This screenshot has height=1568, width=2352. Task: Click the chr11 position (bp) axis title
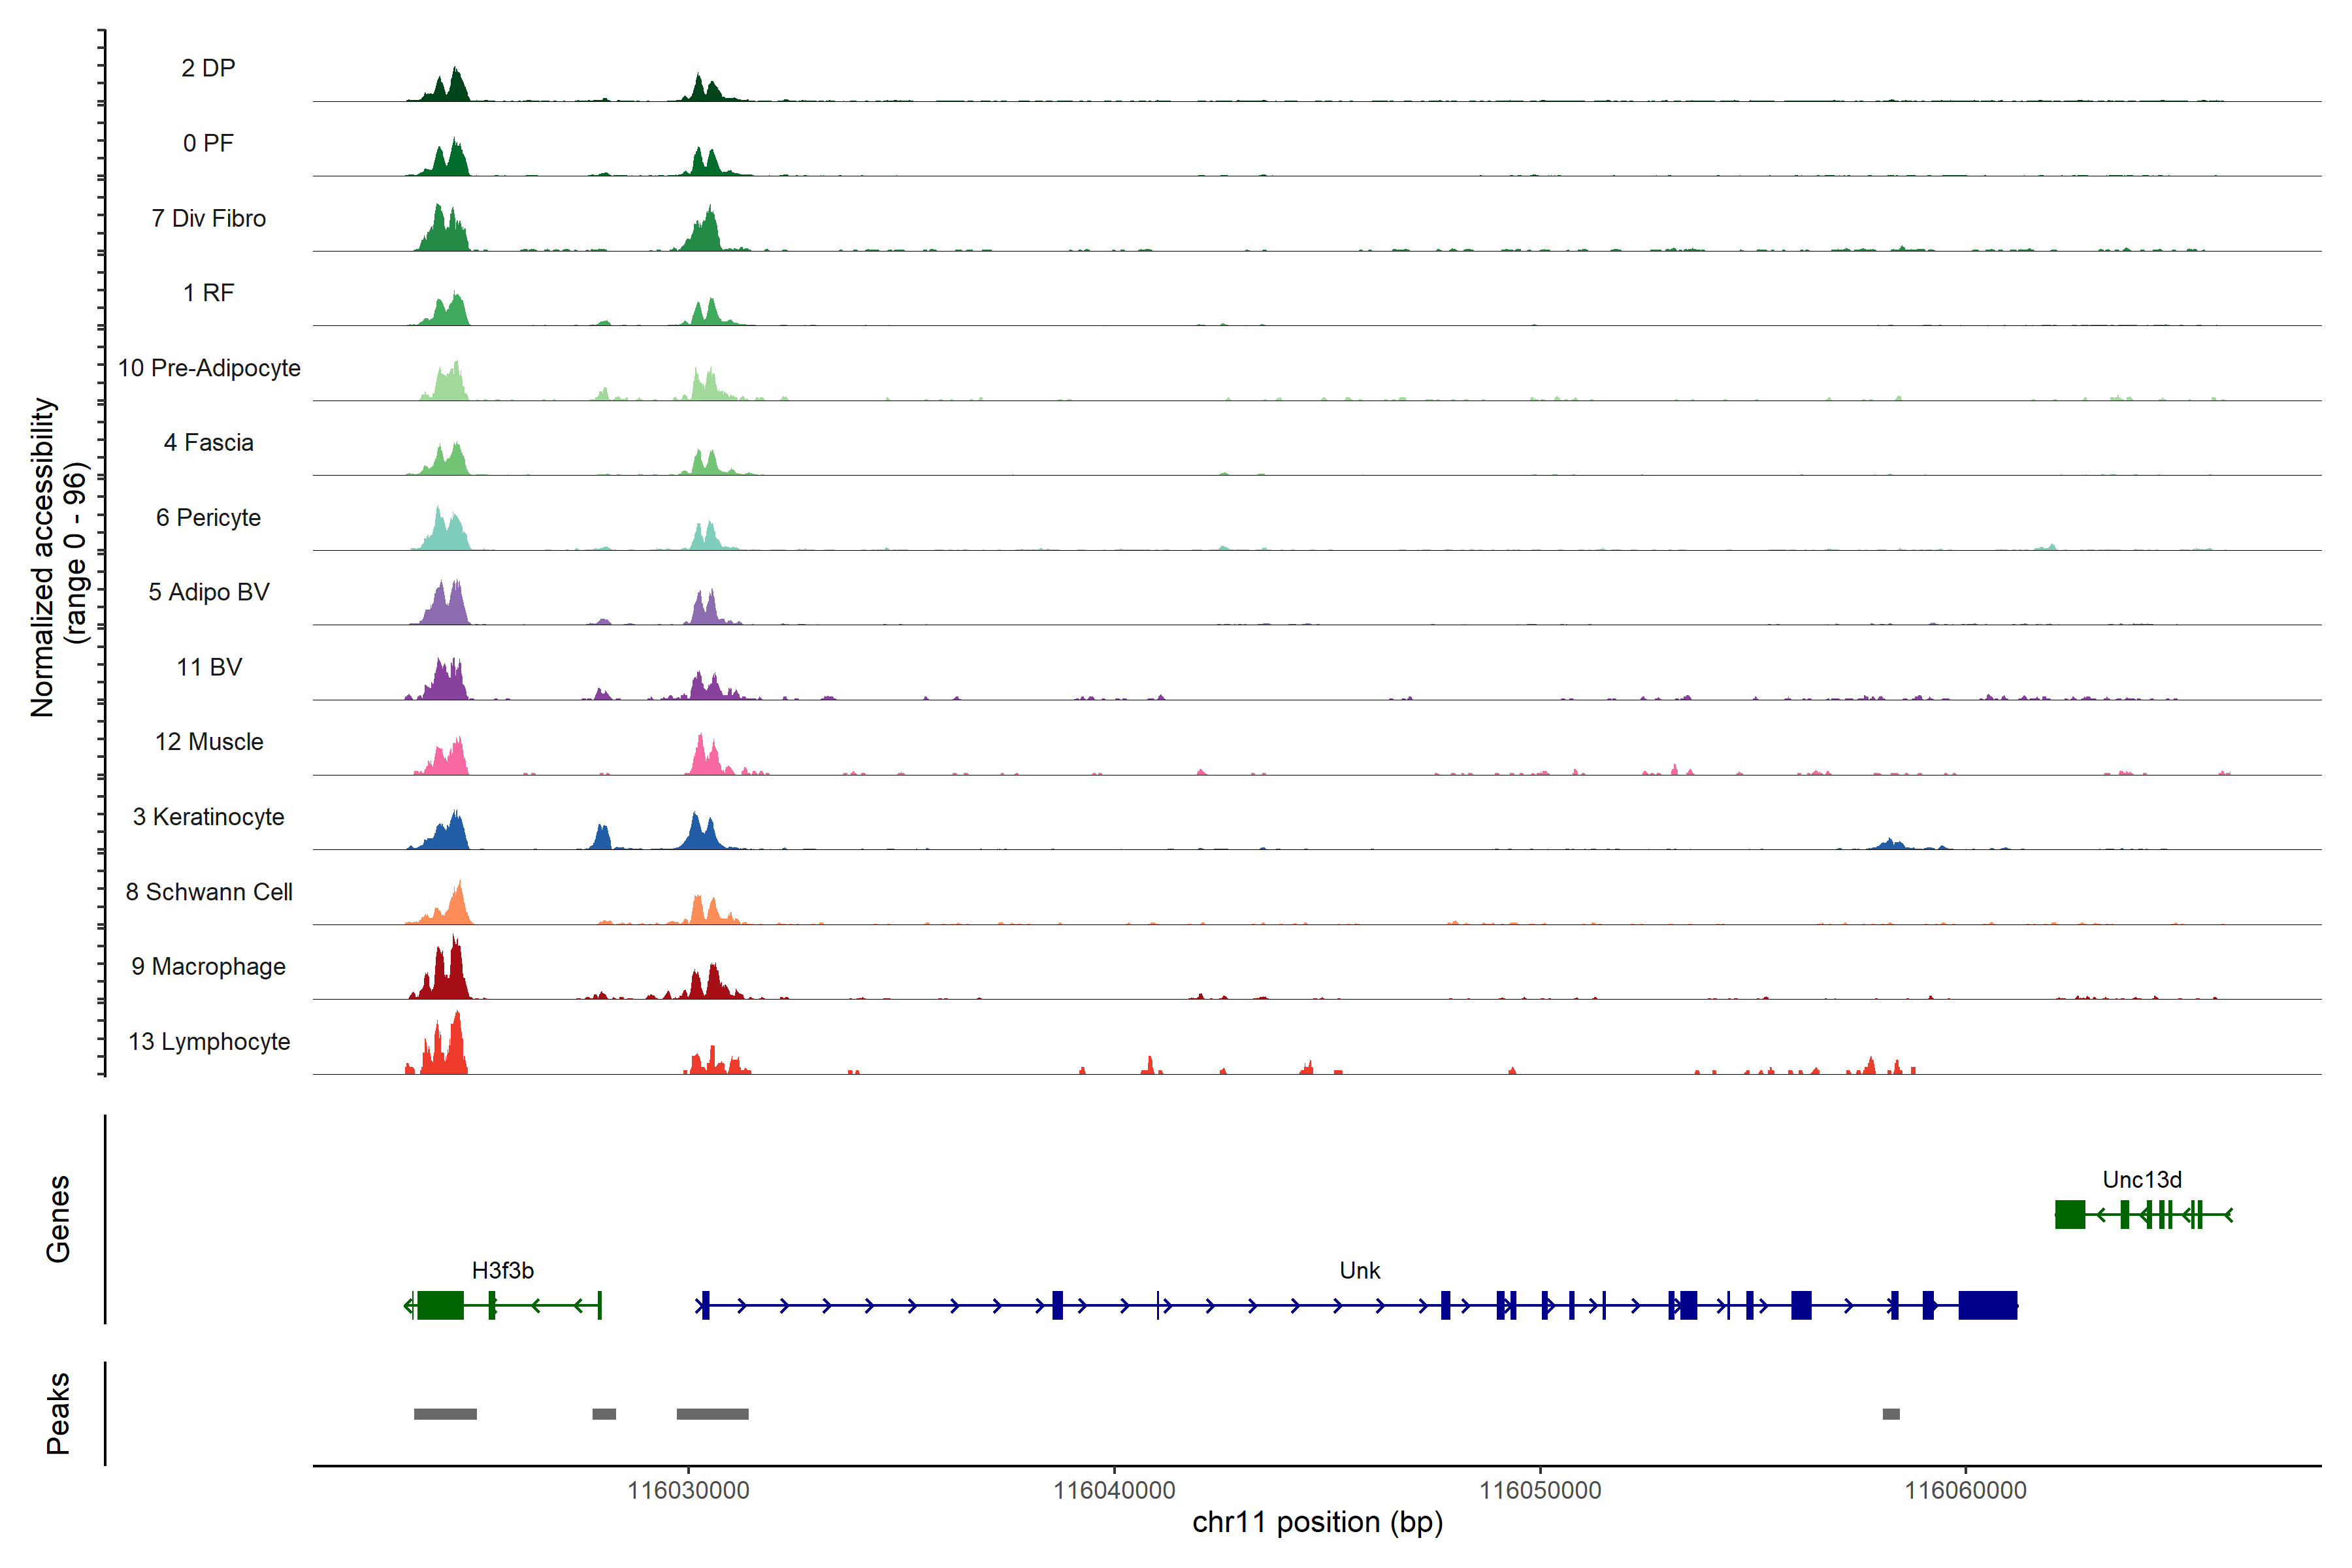point(1317,1522)
